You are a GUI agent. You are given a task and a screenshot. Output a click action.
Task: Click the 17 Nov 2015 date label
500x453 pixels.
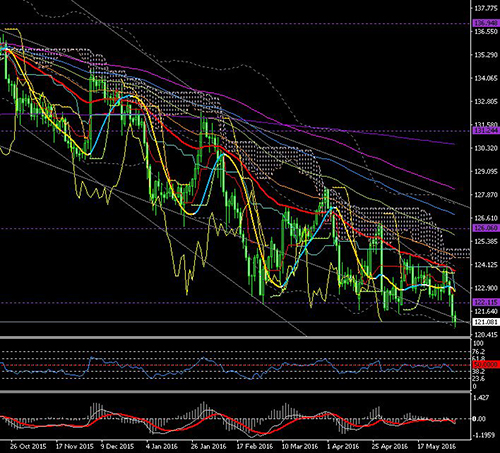pyautogui.click(x=75, y=446)
